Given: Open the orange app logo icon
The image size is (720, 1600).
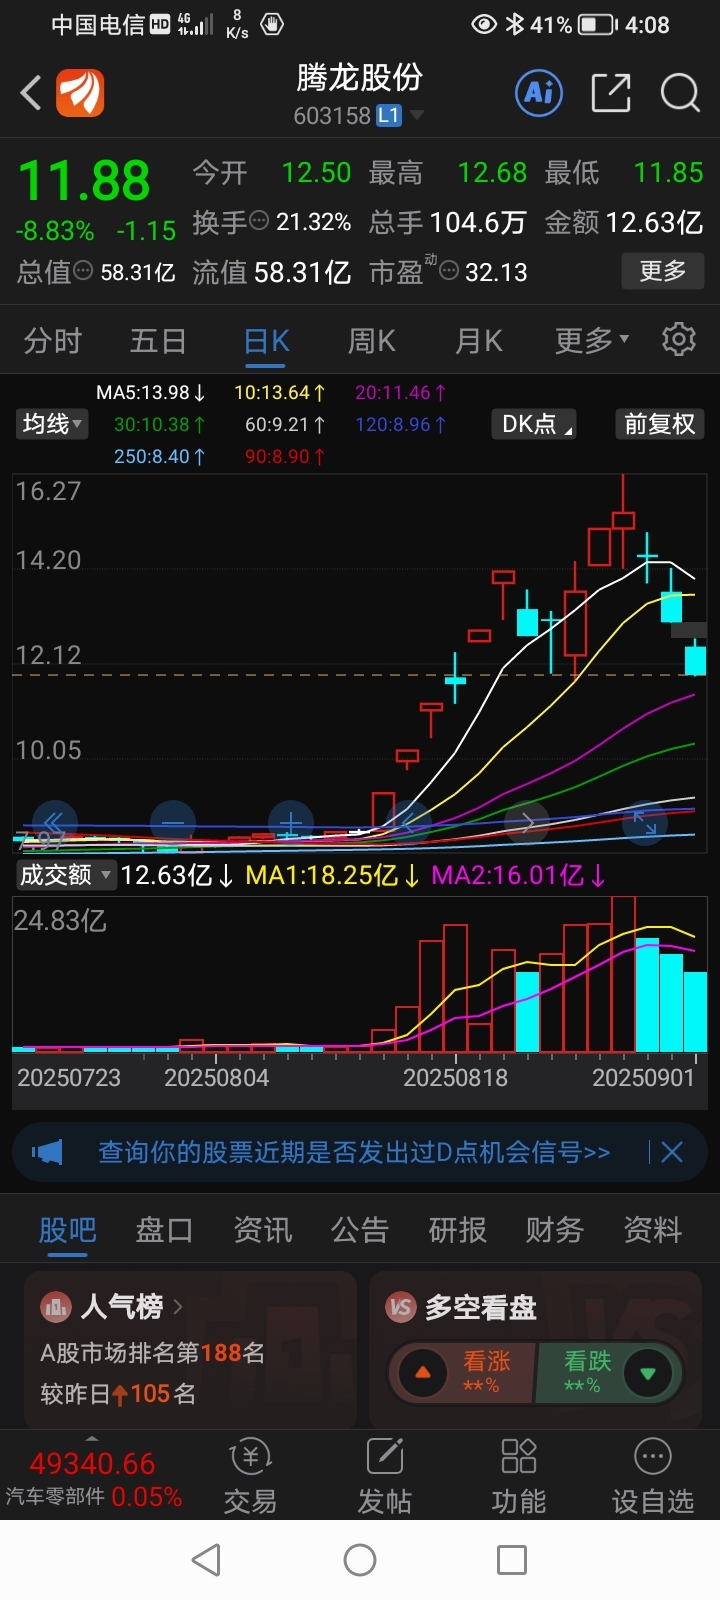Looking at the screenshot, I should point(80,93).
